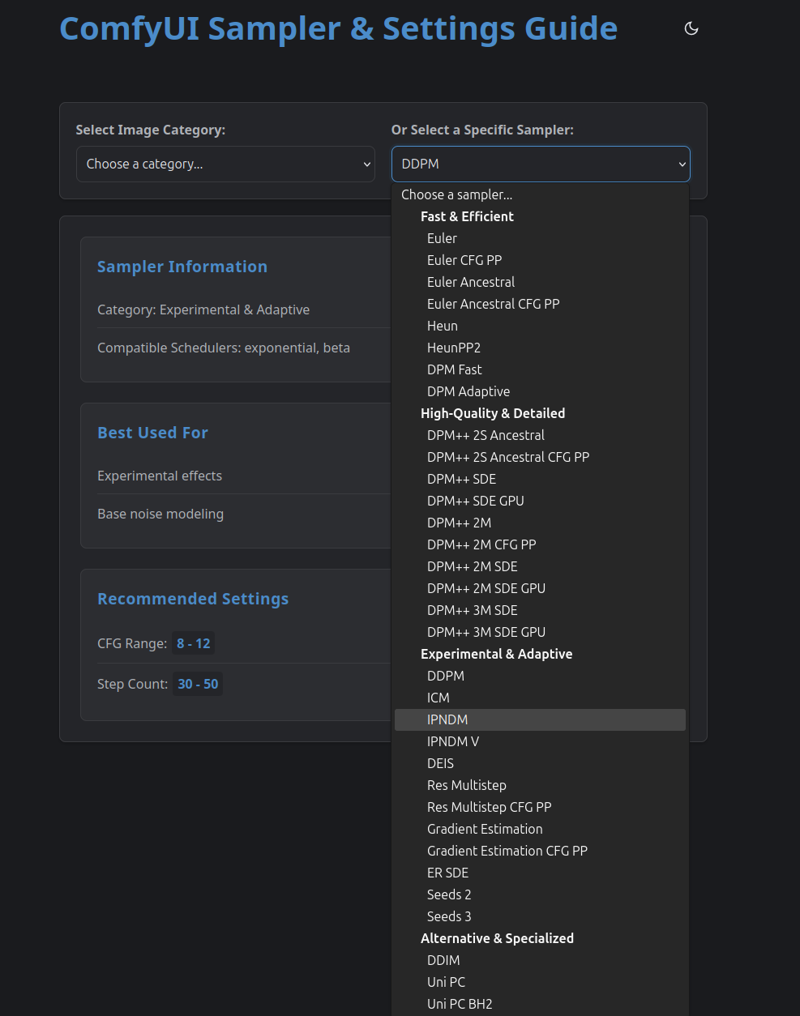
Task: Select Euler Ancestral CFG PP sampler
Action: (x=540, y=304)
